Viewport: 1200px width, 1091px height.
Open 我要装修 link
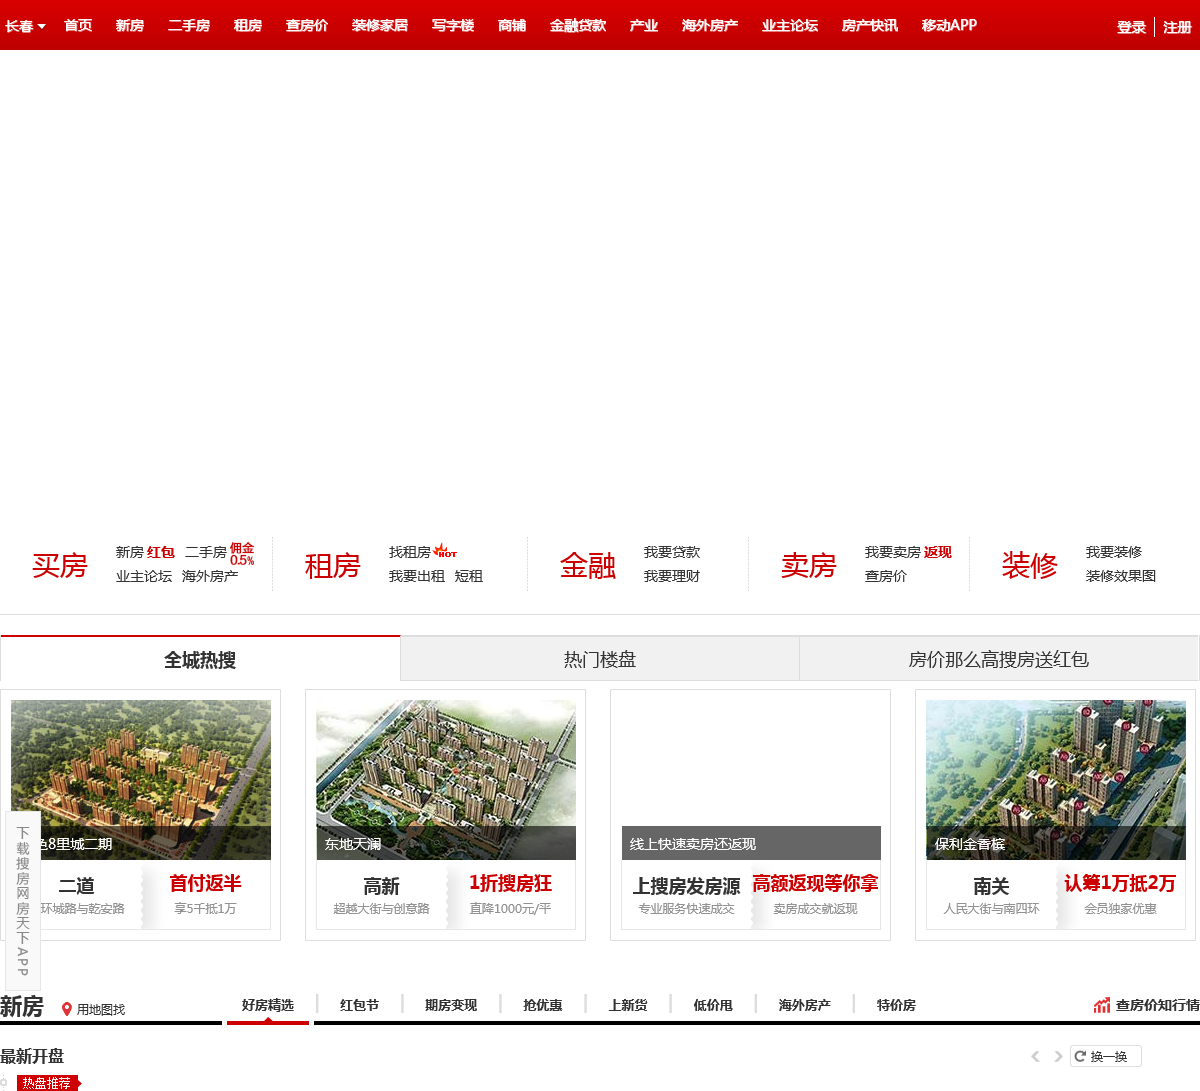1114,552
